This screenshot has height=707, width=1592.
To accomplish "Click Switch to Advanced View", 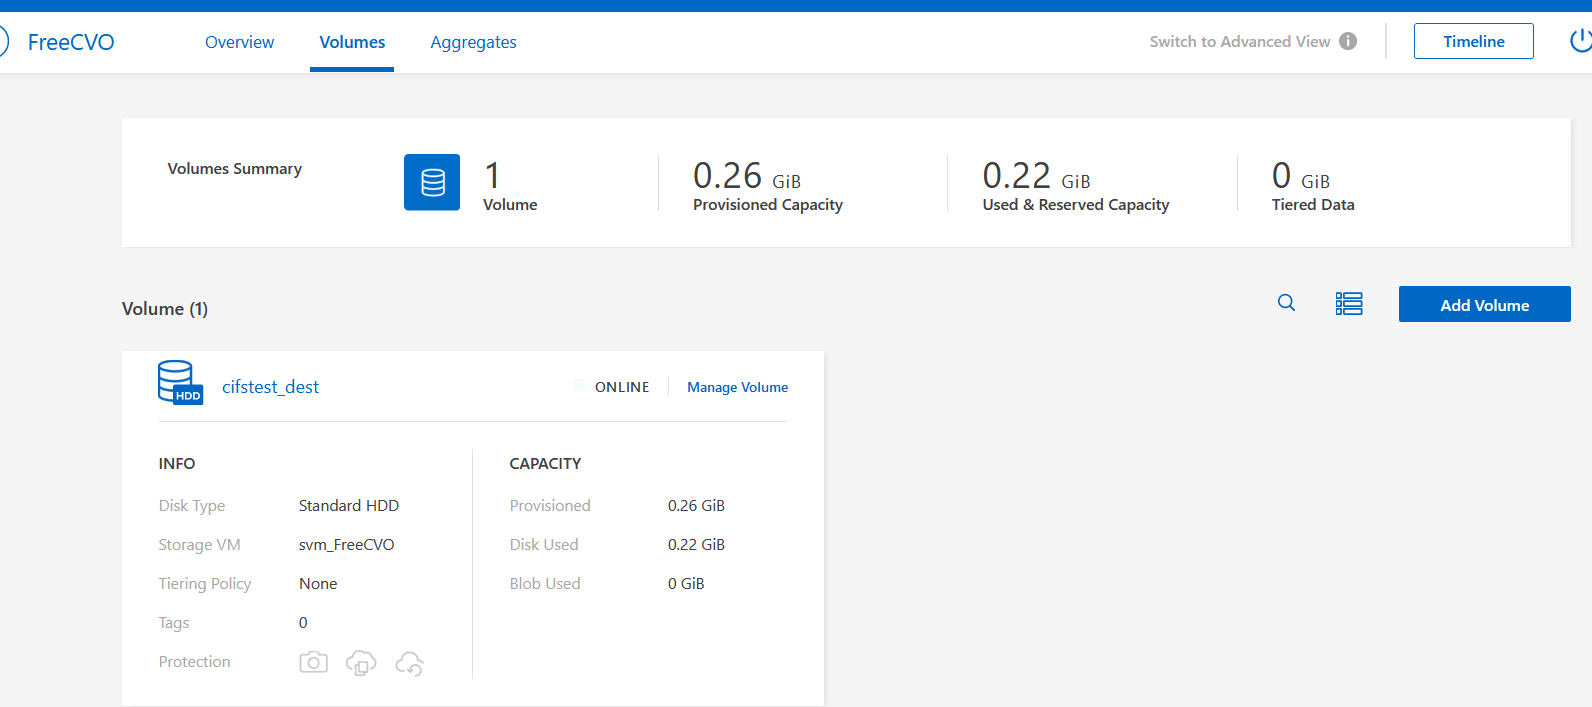I will point(1240,41).
